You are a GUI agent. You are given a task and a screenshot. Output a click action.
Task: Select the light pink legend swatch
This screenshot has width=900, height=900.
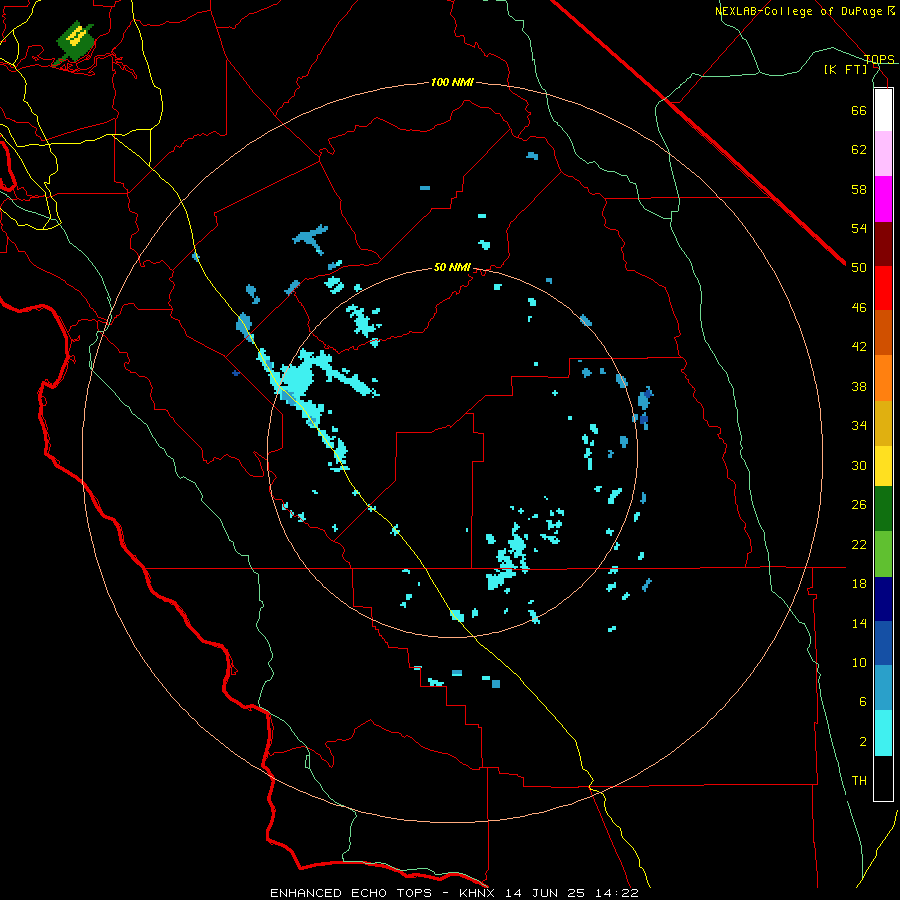tap(883, 154)
